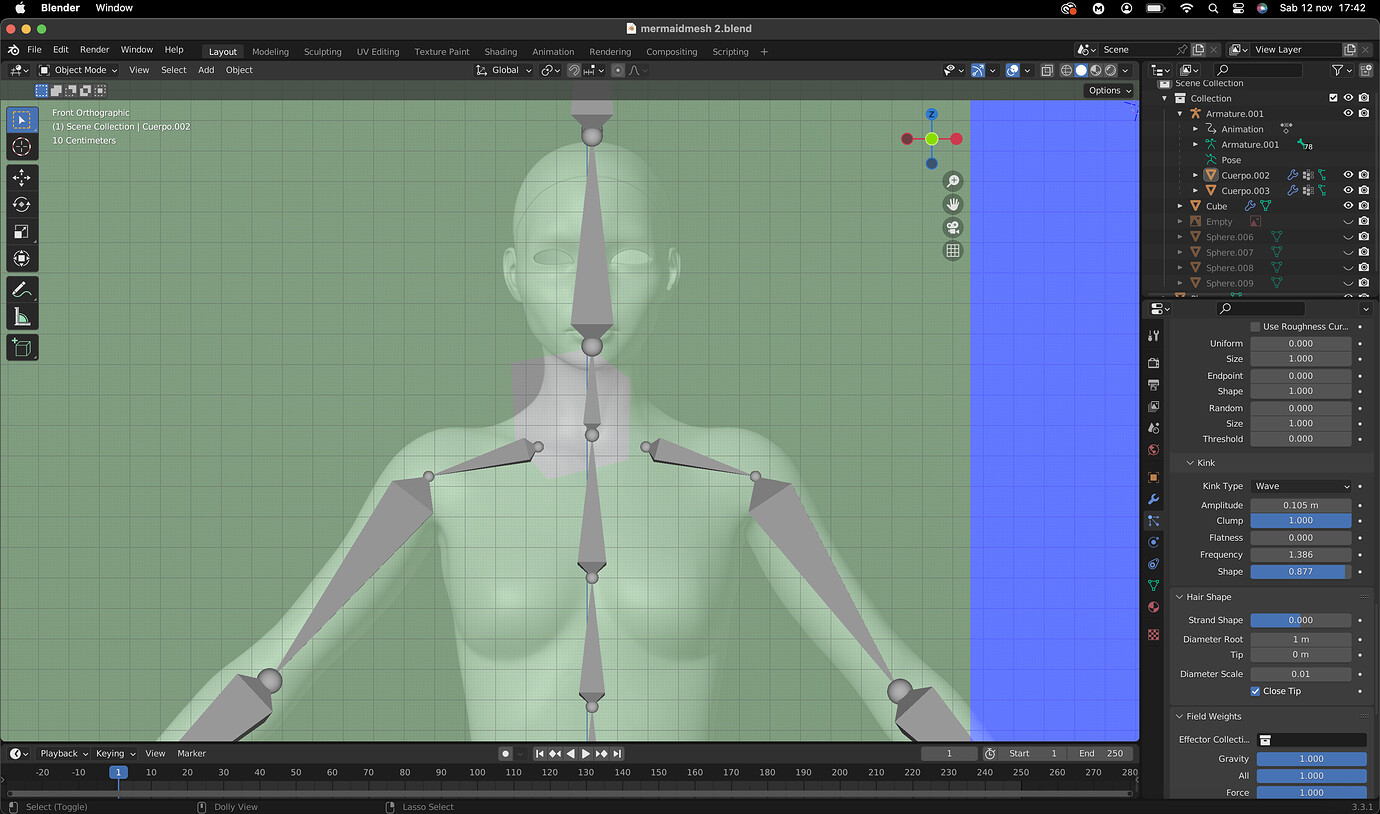The image size is (1380, 814).
Task: Activate the Select Box tool
Action: 22,120
